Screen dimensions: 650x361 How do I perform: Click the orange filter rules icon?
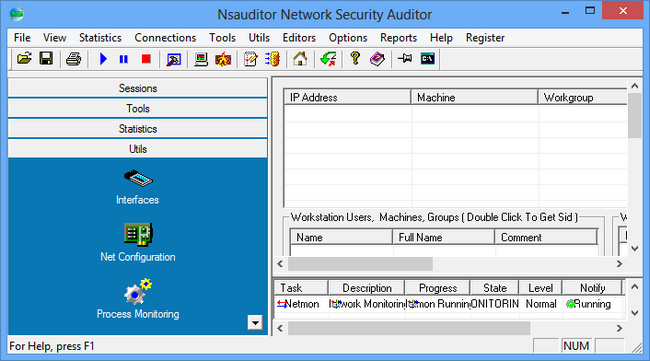click(273, 59)
